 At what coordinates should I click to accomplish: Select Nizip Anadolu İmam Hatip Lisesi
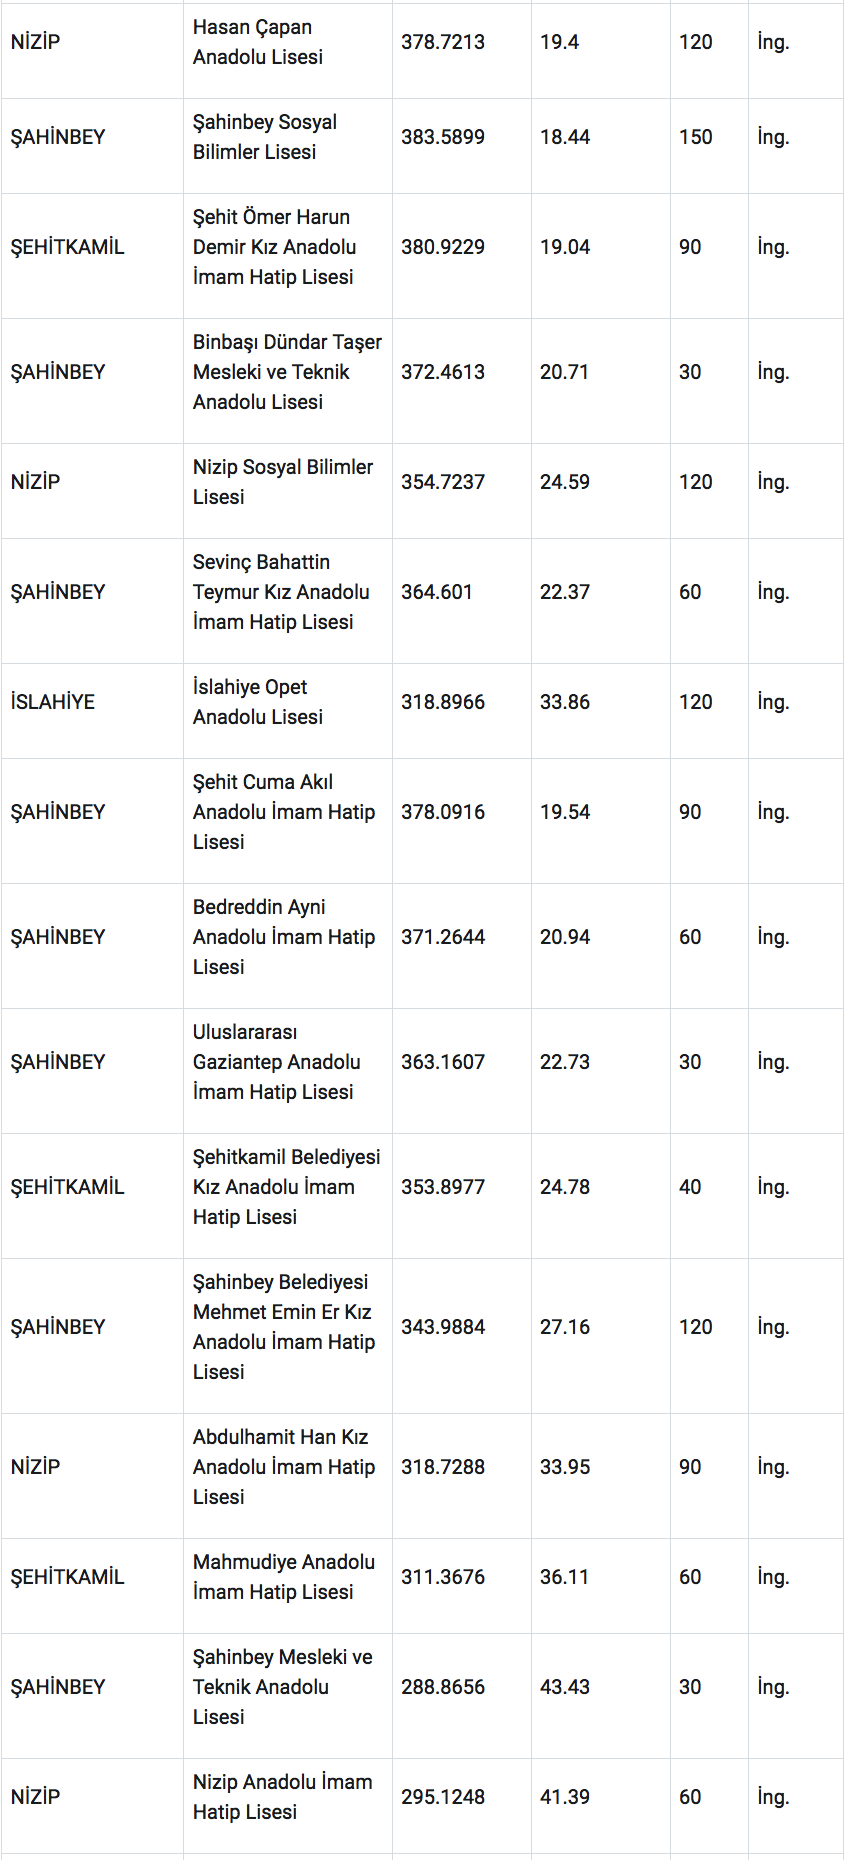282,1797
